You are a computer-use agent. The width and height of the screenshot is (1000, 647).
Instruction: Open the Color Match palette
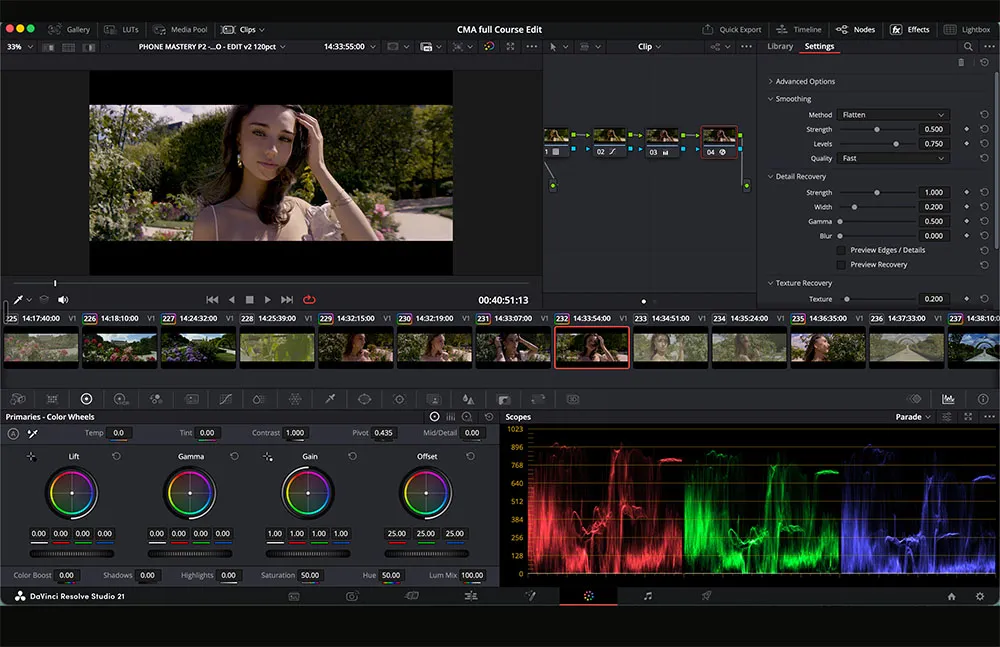coord(52,399)
